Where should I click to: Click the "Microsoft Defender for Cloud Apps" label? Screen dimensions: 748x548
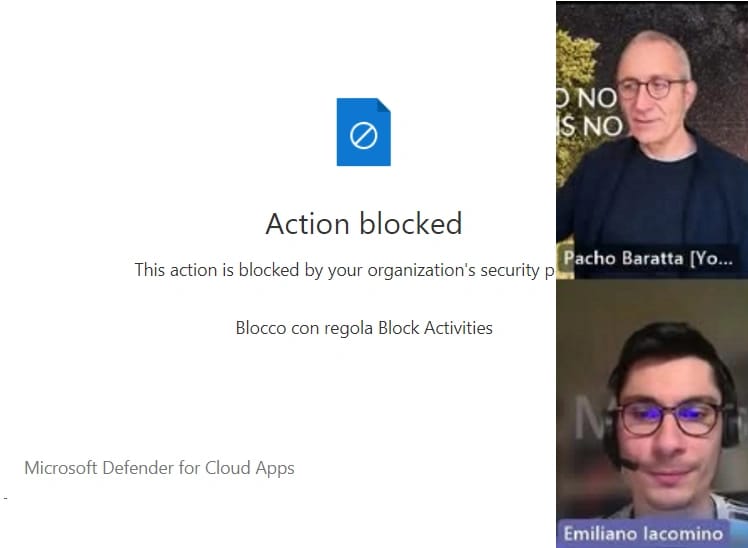point(159,468)
